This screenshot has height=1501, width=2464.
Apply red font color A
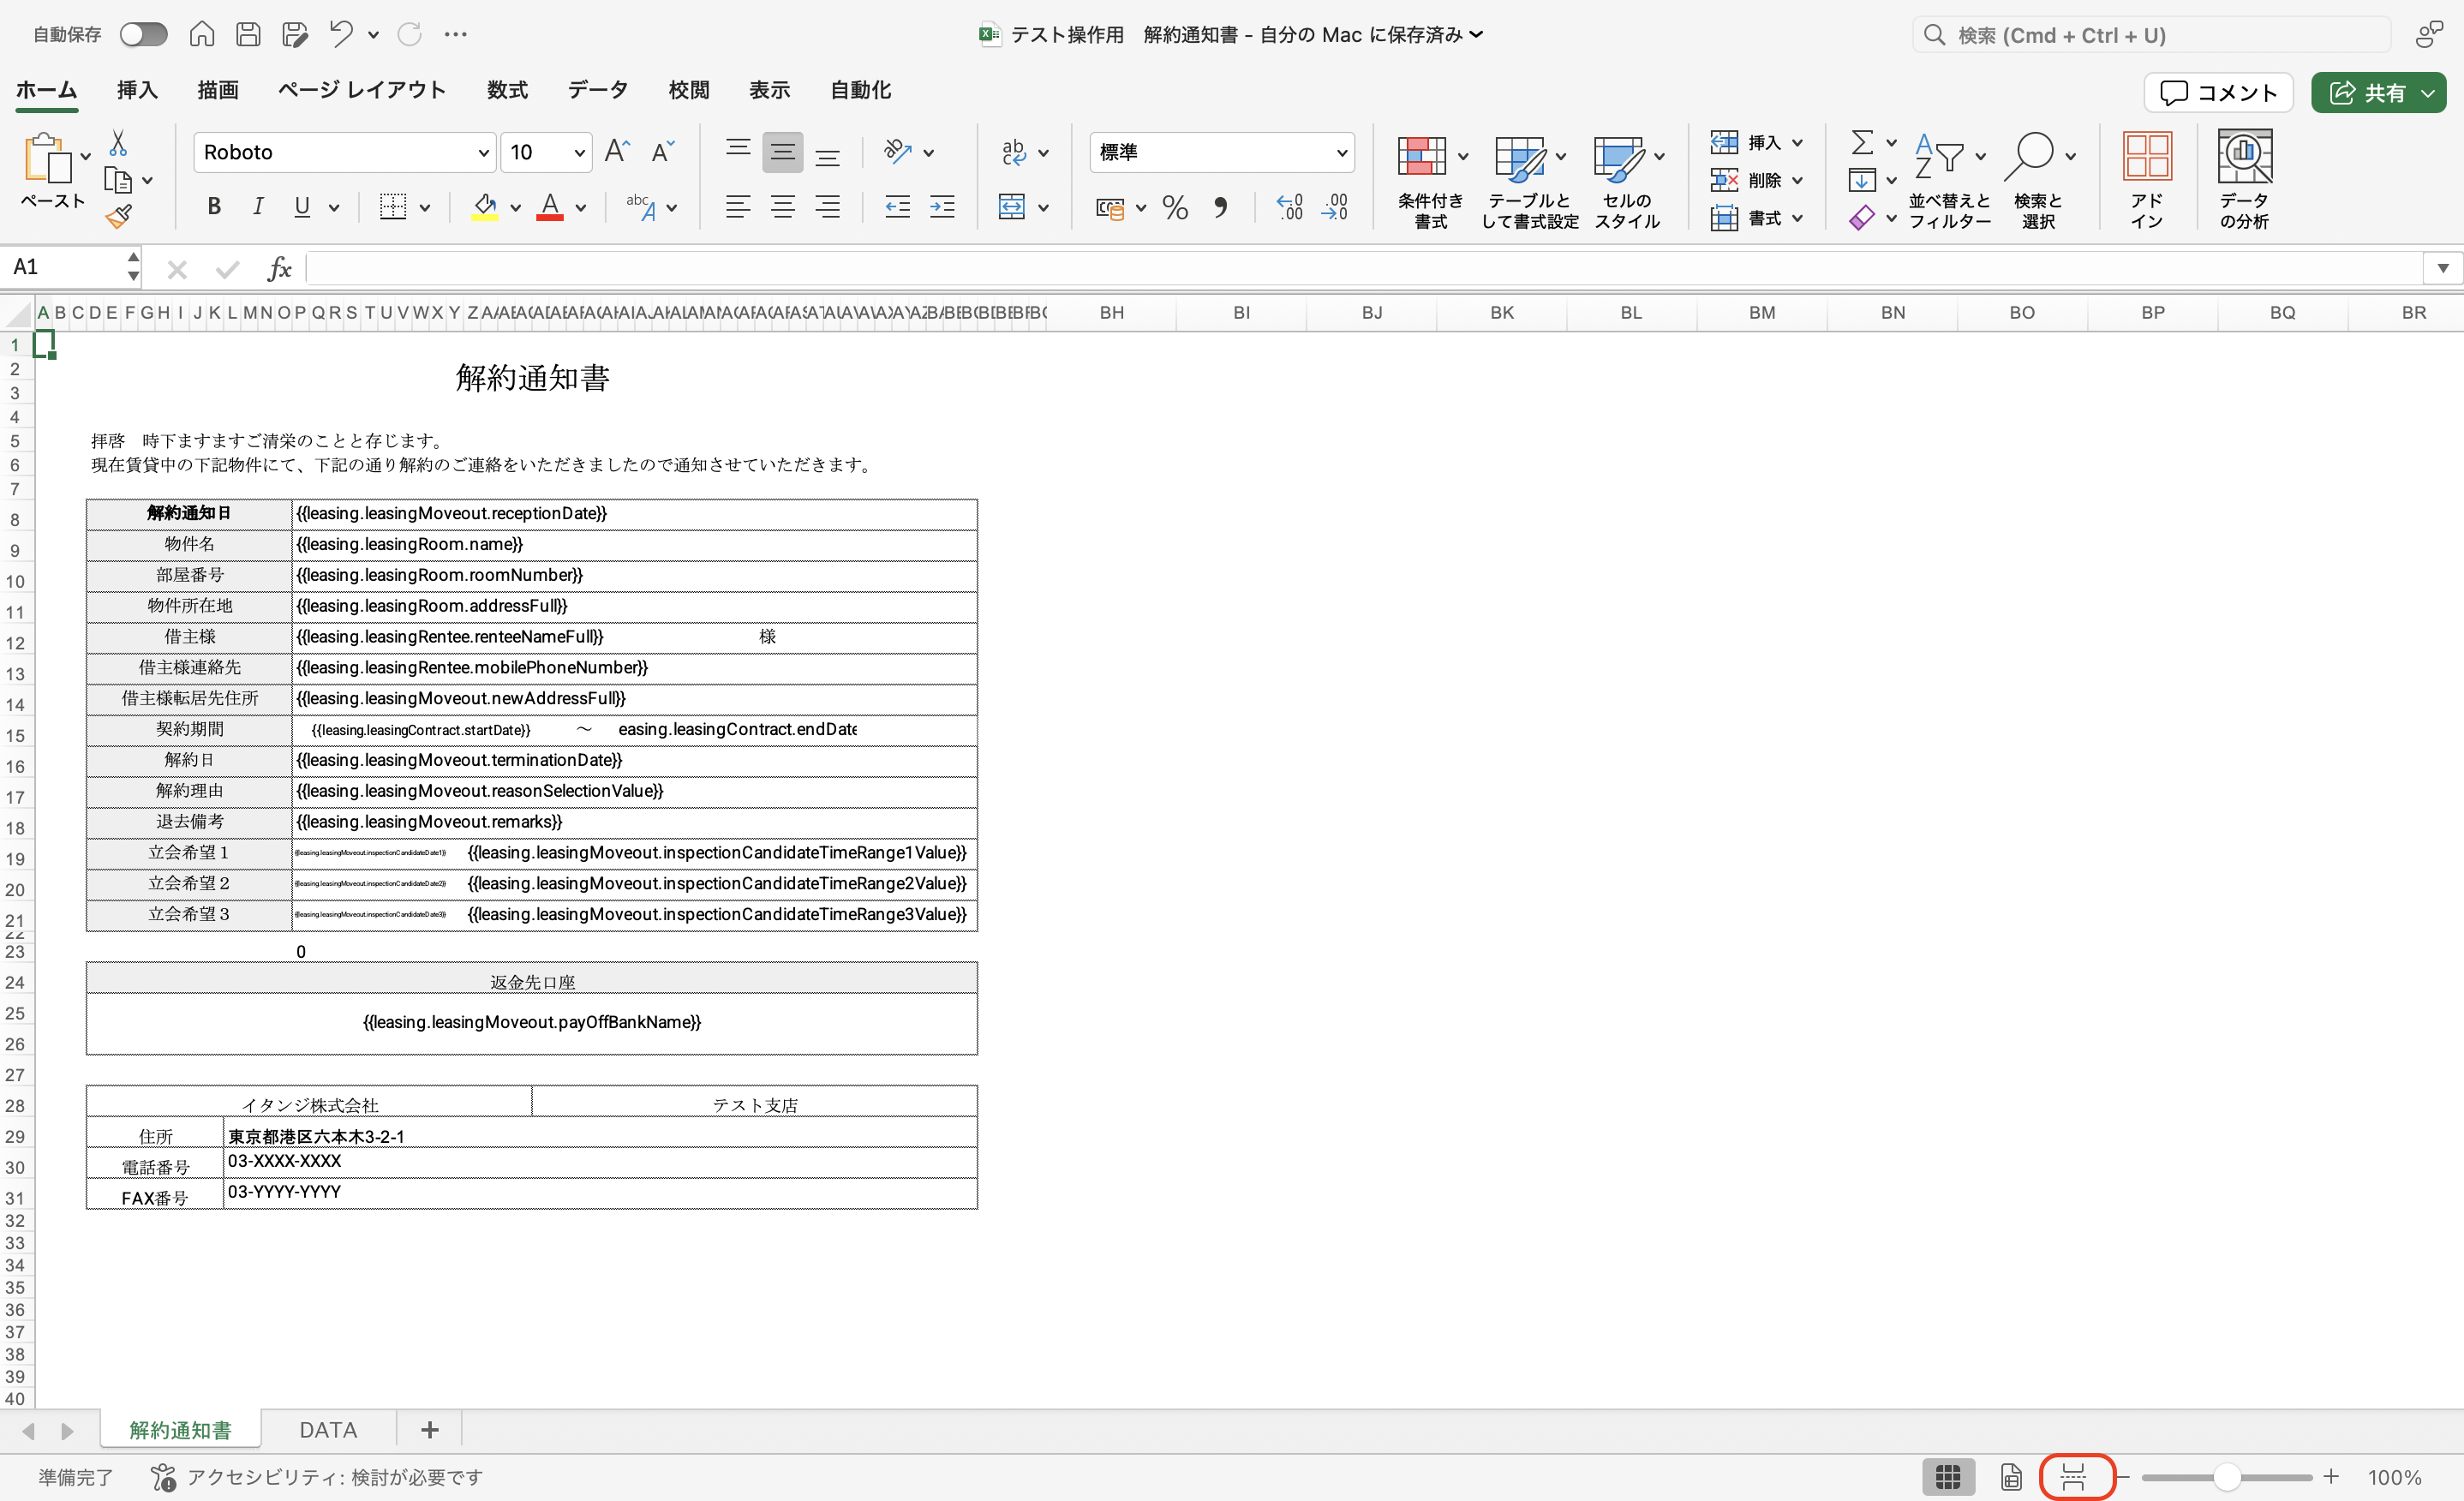pyautogui.click(x=550, y=207)
